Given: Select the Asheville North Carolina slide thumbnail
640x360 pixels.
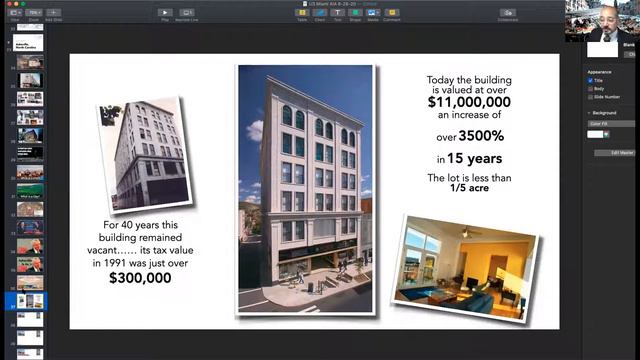Looking at the screenshot, I should tap(28, 42).
